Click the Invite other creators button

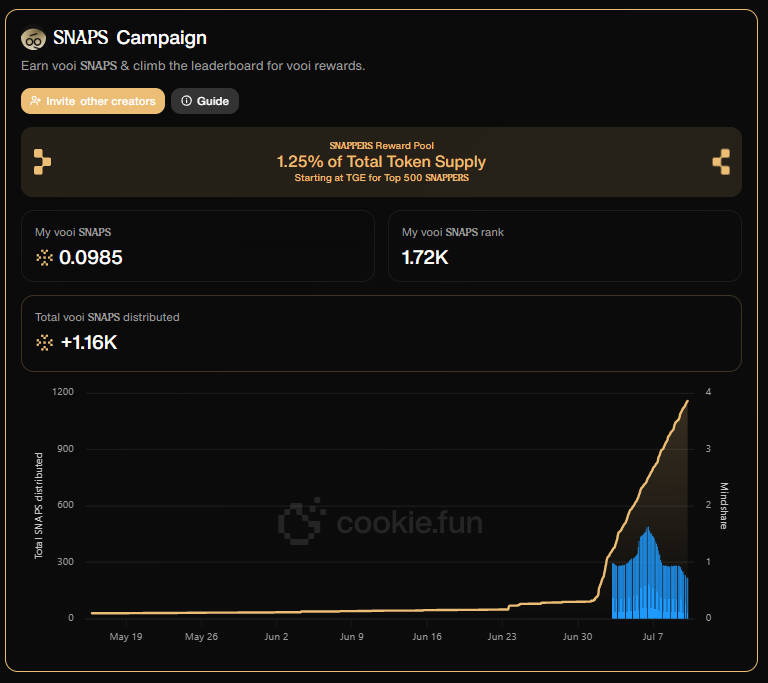(x=93, y=101)
